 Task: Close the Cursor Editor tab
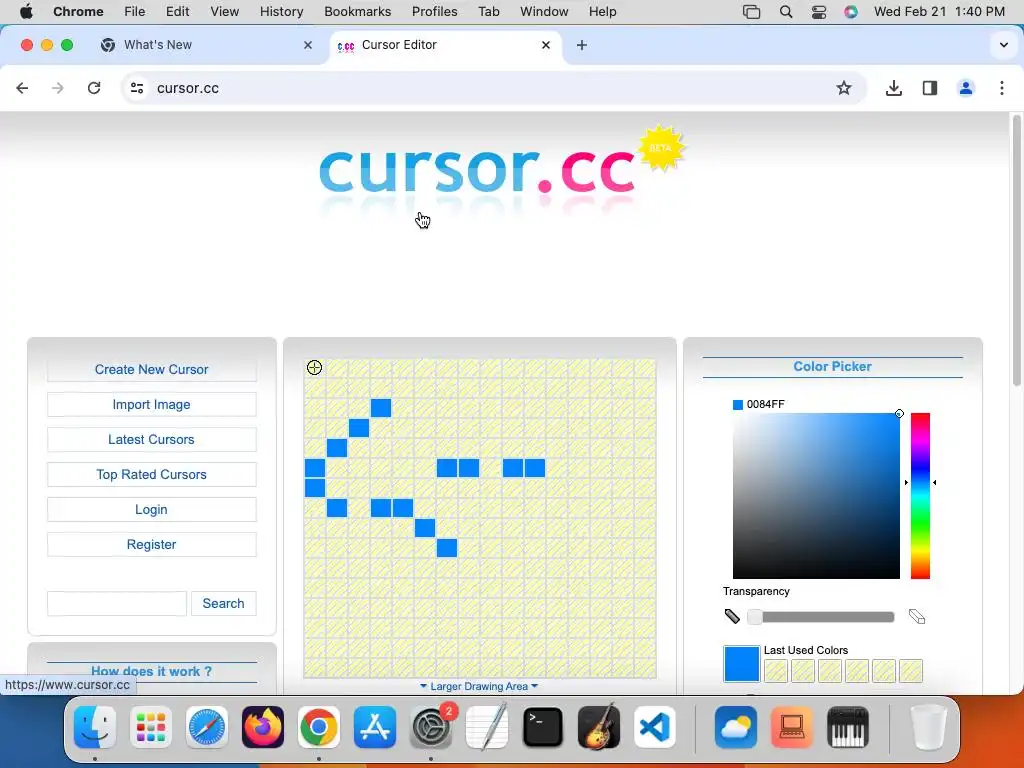pyautogui.click(x=546, y=45)
